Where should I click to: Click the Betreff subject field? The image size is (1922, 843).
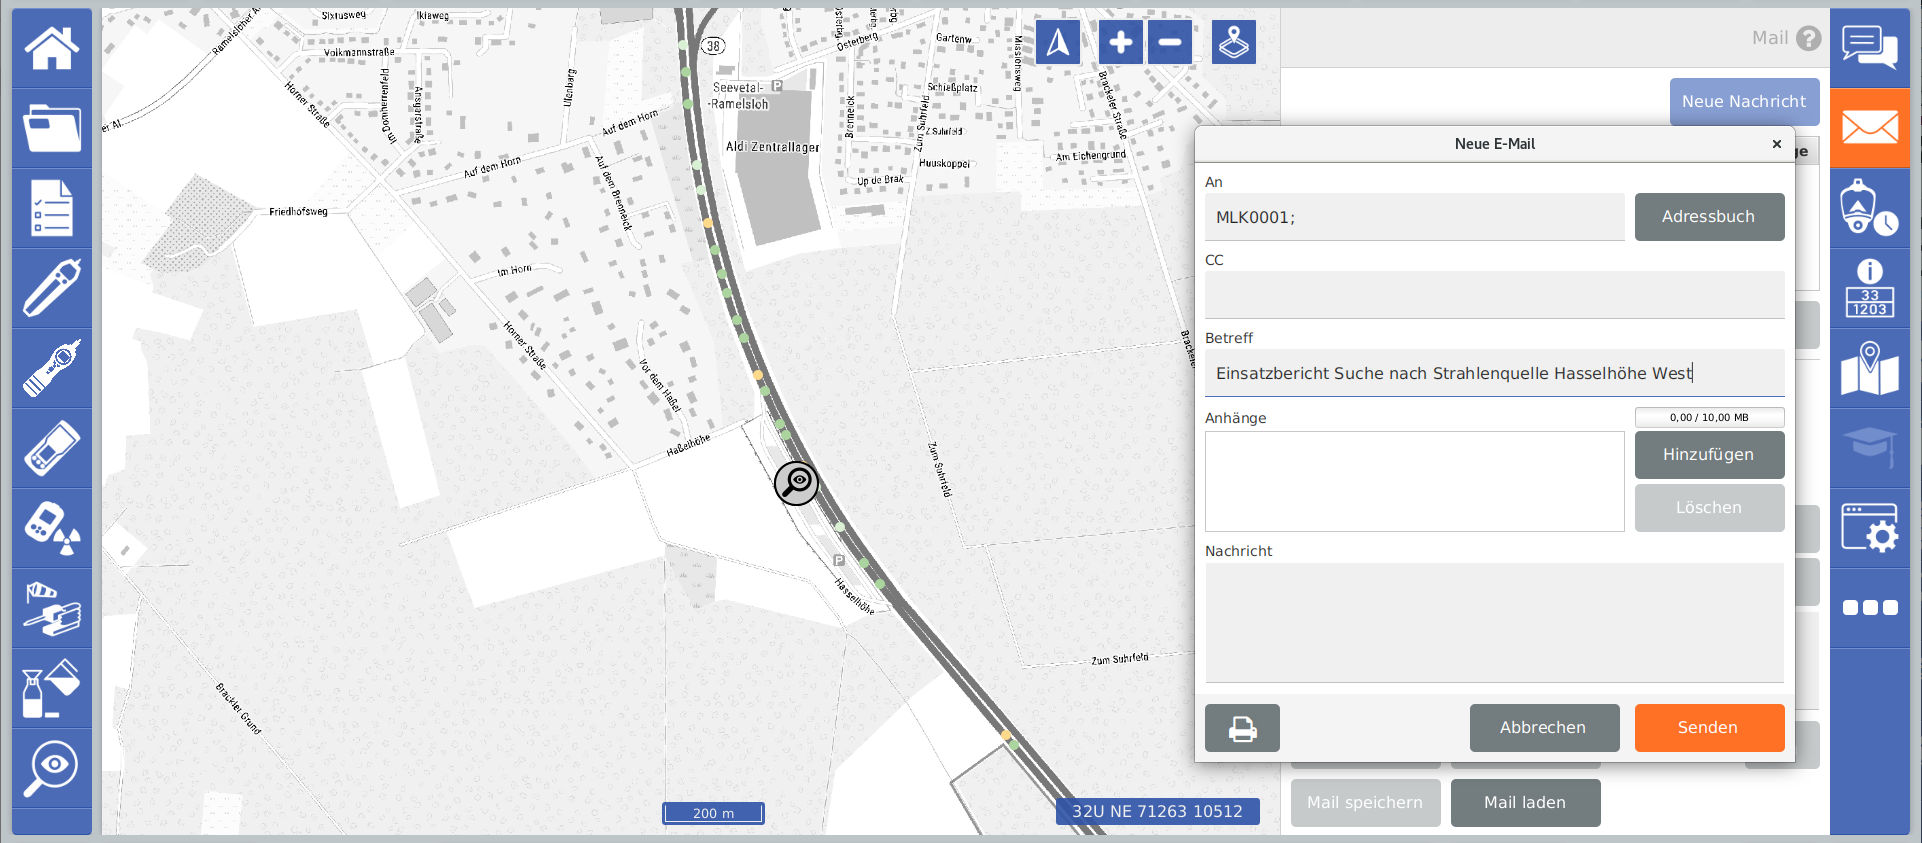1494,373
